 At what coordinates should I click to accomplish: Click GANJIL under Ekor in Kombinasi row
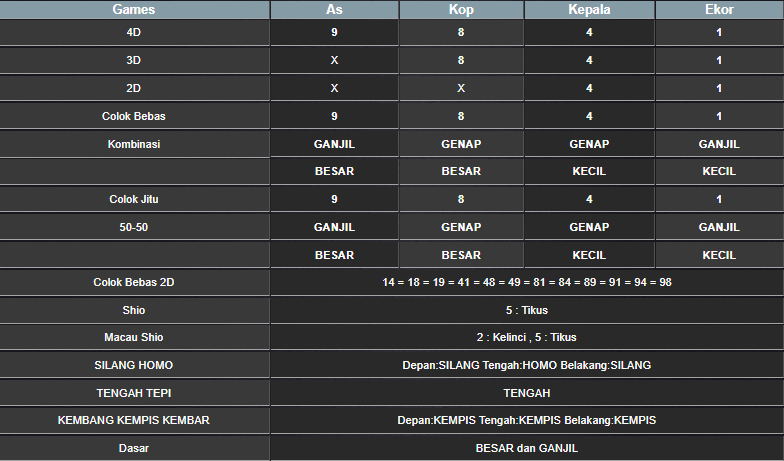[719, 144]
